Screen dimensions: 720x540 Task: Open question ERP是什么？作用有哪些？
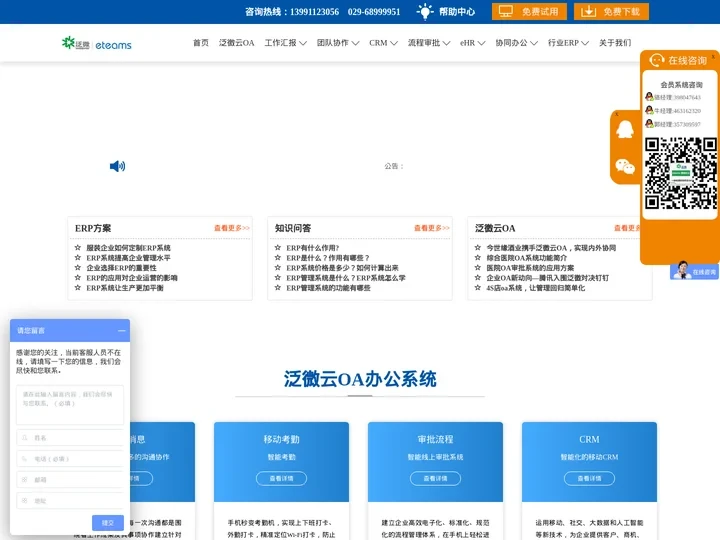coord(328,258)
